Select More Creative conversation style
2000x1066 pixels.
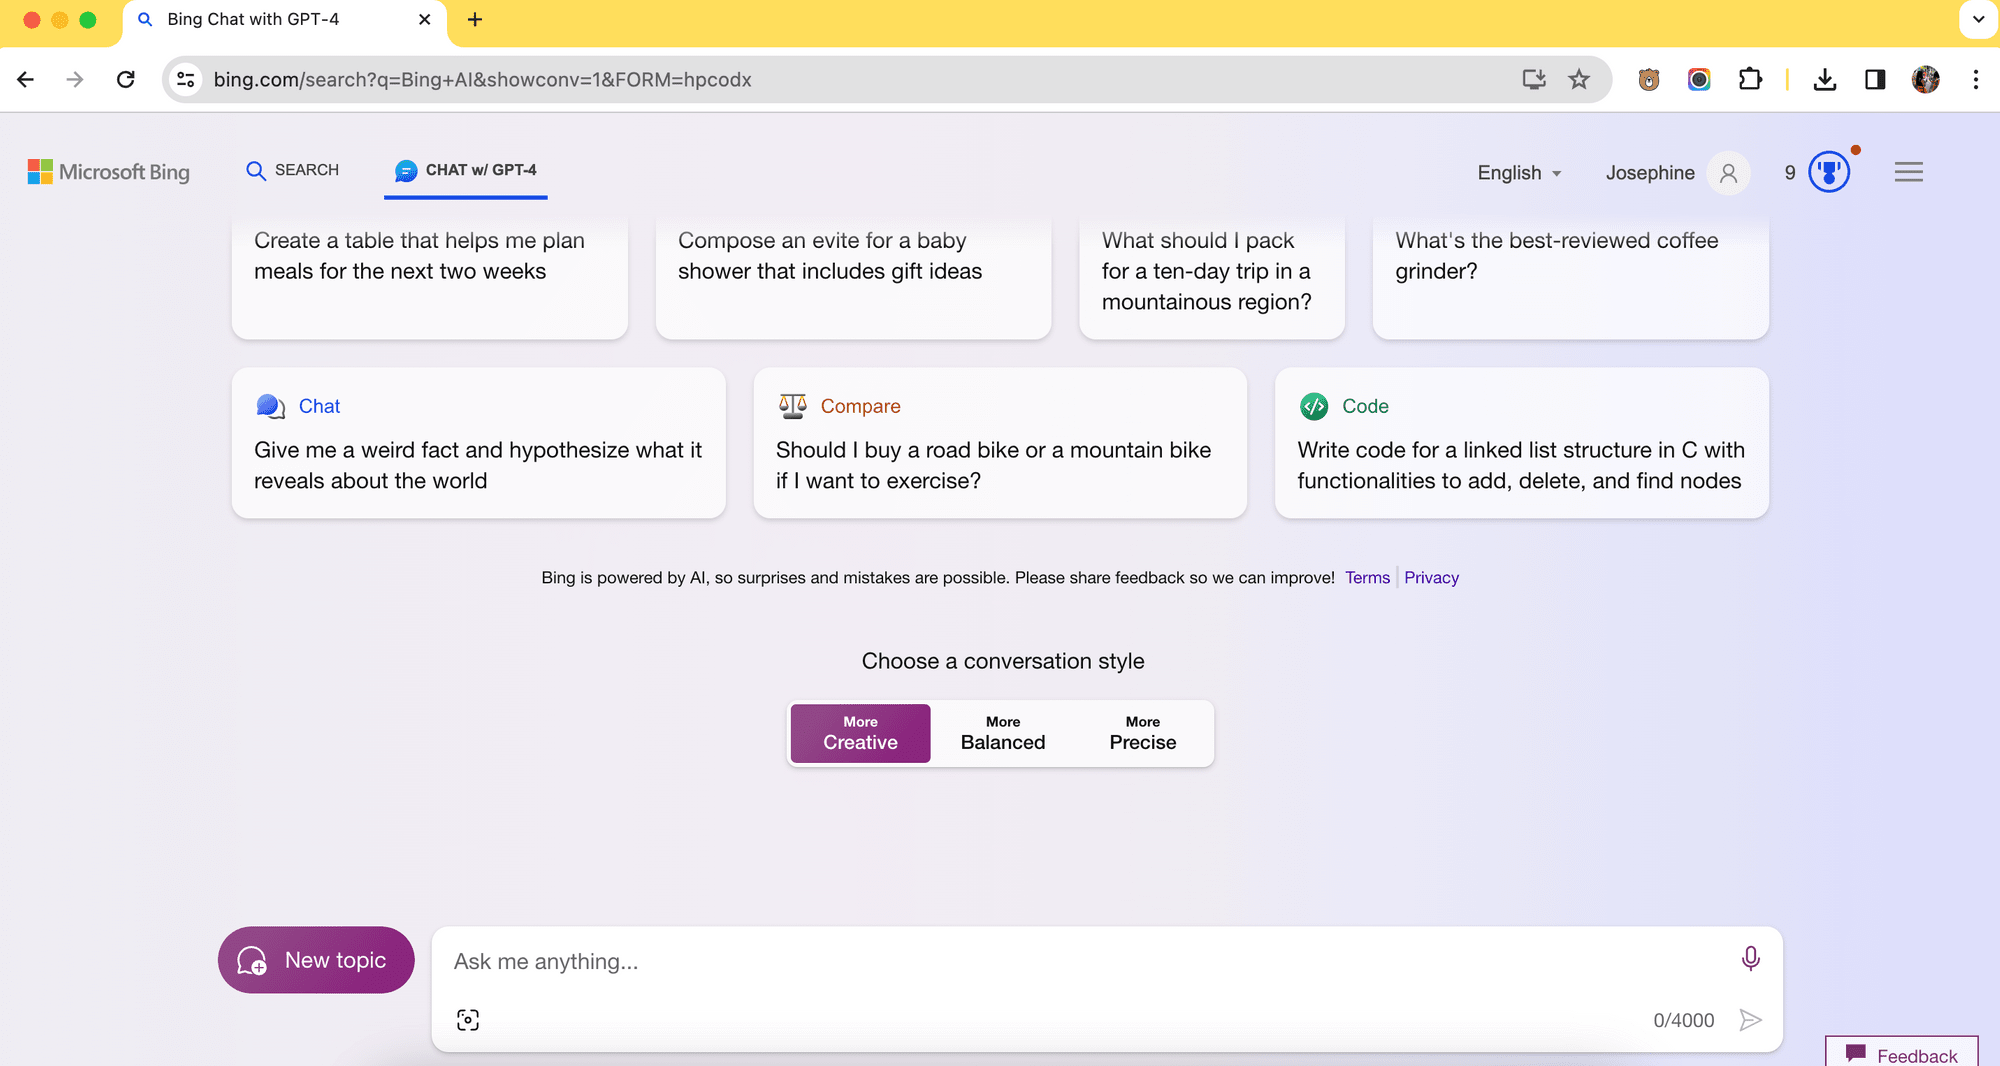[860, 733]
